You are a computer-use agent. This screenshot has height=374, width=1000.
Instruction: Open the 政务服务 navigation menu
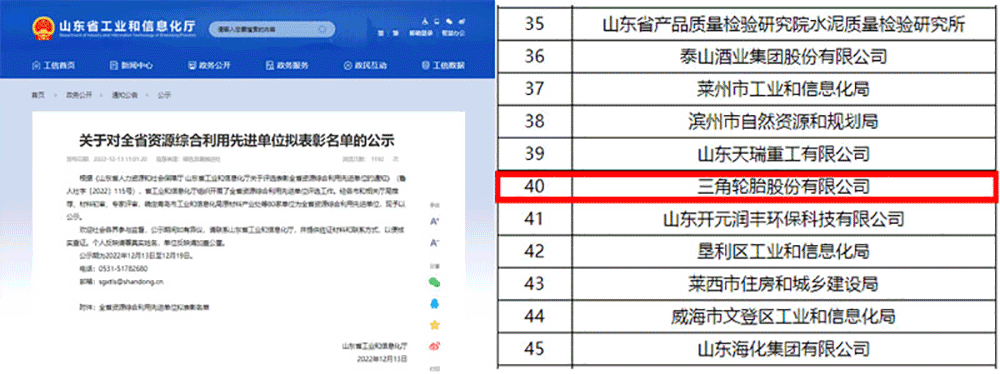pyautogui.click(x=287, y=66)
